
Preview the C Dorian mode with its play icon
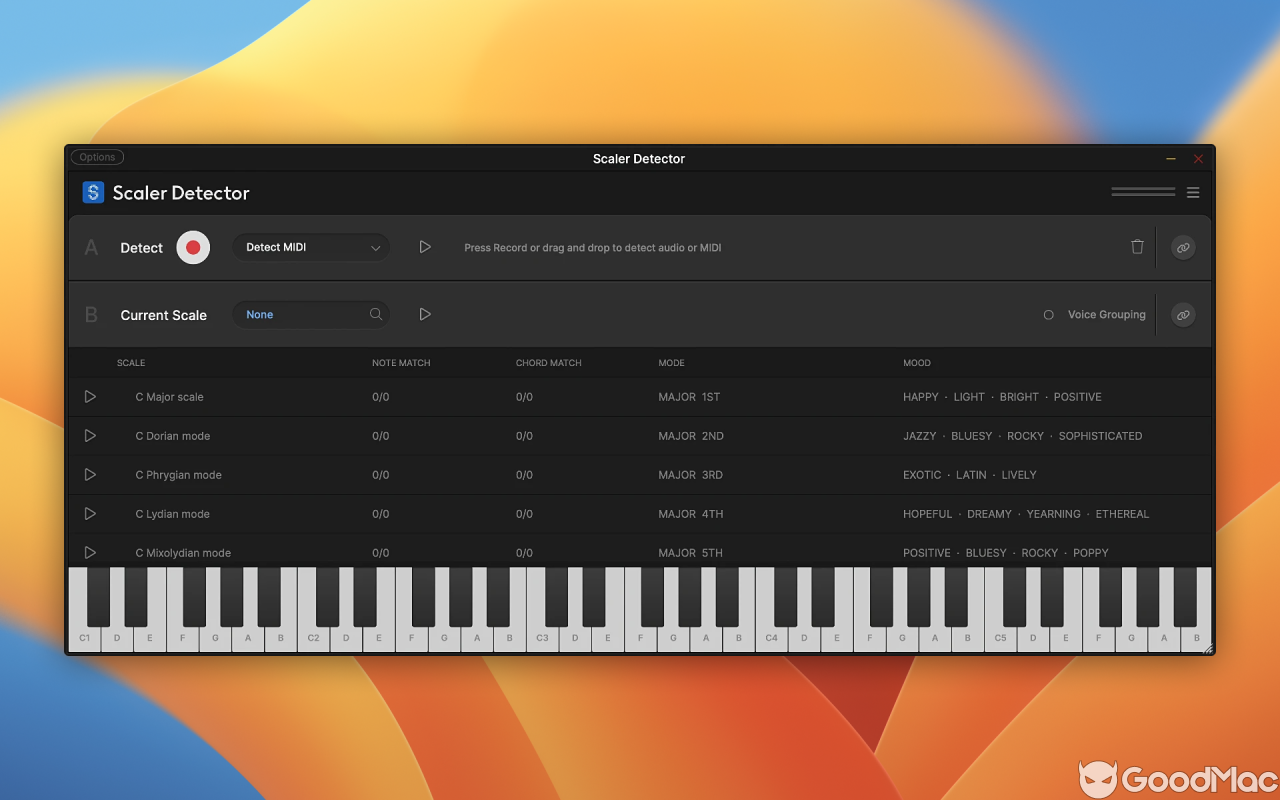click(89, 435)
